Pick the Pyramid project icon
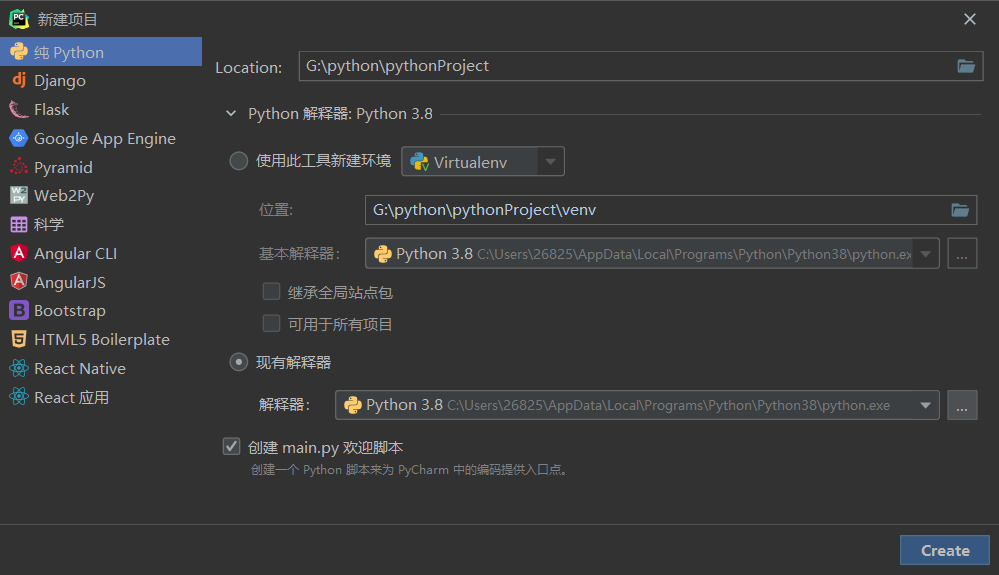Image resolution: width=999 pixels, height=575 pixels. [18, 167]
